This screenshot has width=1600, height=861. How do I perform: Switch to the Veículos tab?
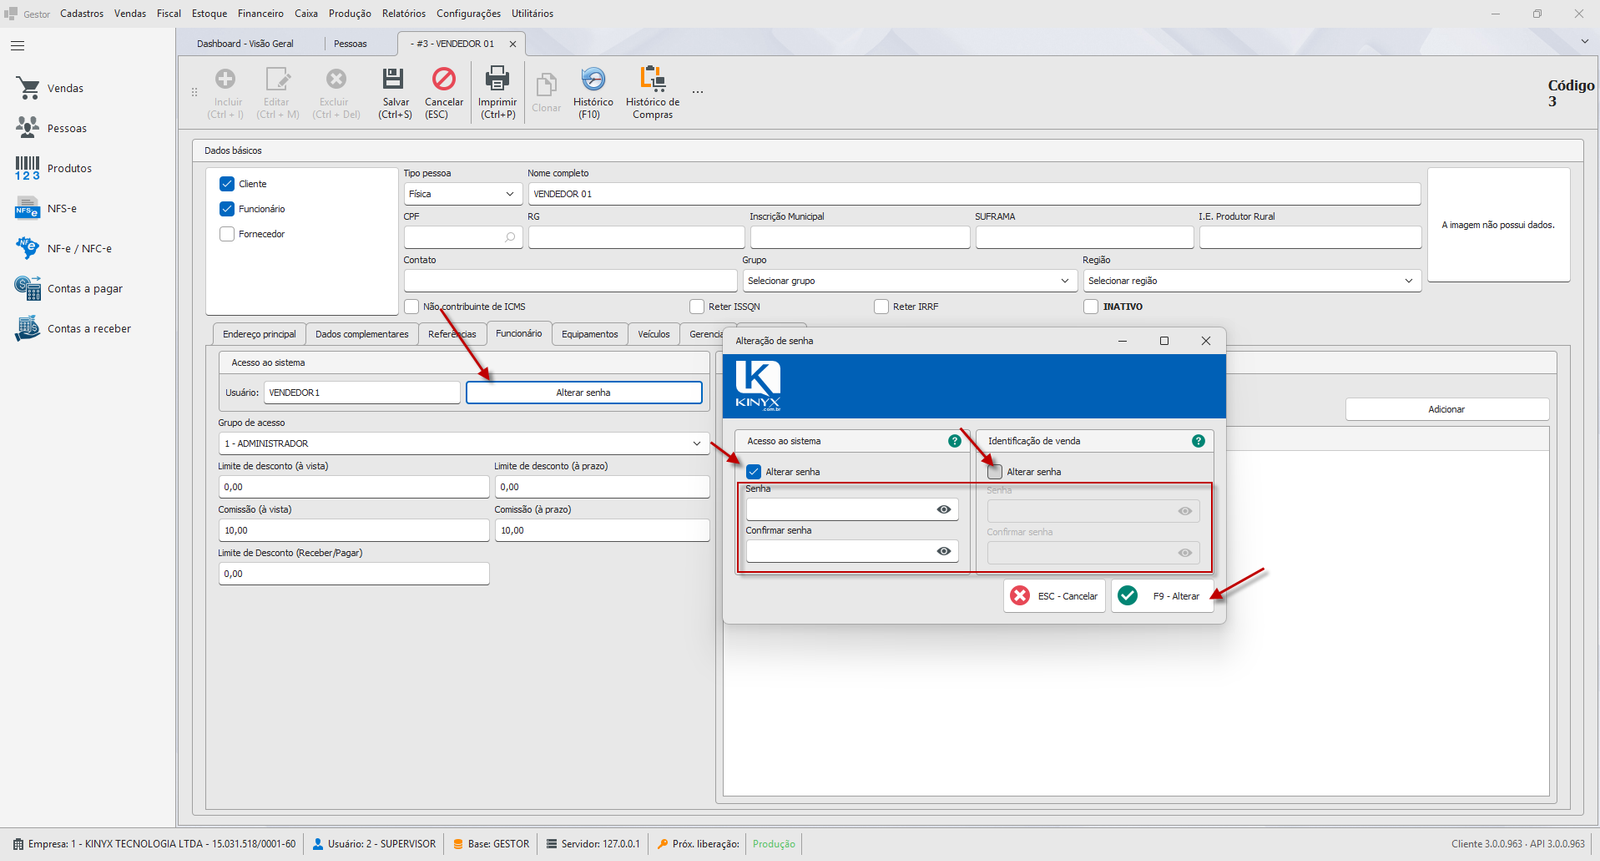(x=654, y=334)
